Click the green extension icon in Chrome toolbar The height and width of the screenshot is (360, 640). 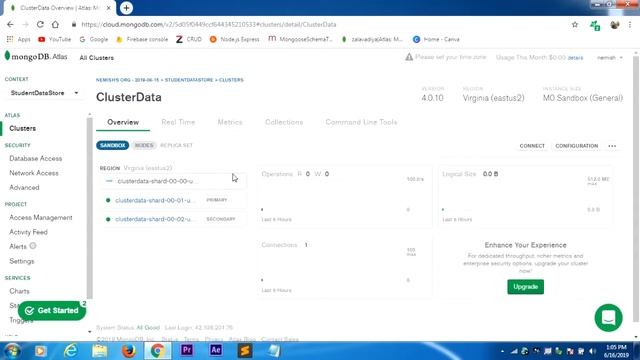595,25
